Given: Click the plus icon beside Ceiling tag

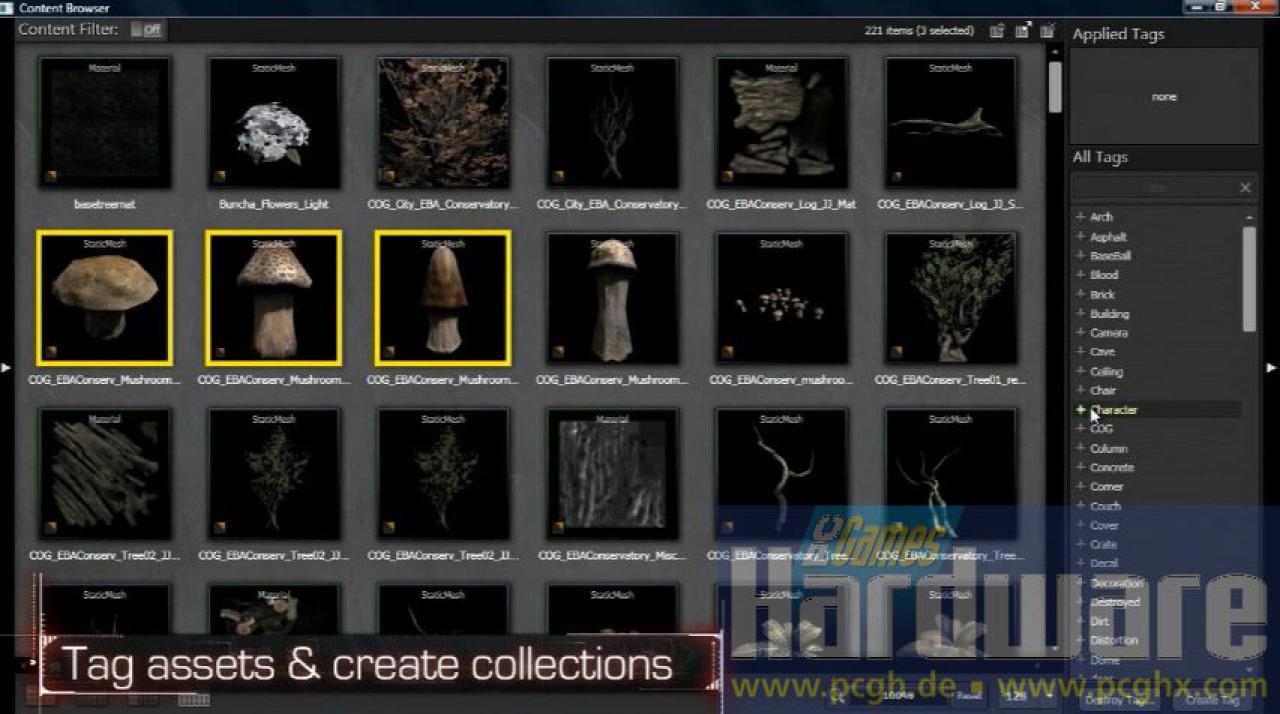Looking at the screenshot, I should coord(1080,372).
